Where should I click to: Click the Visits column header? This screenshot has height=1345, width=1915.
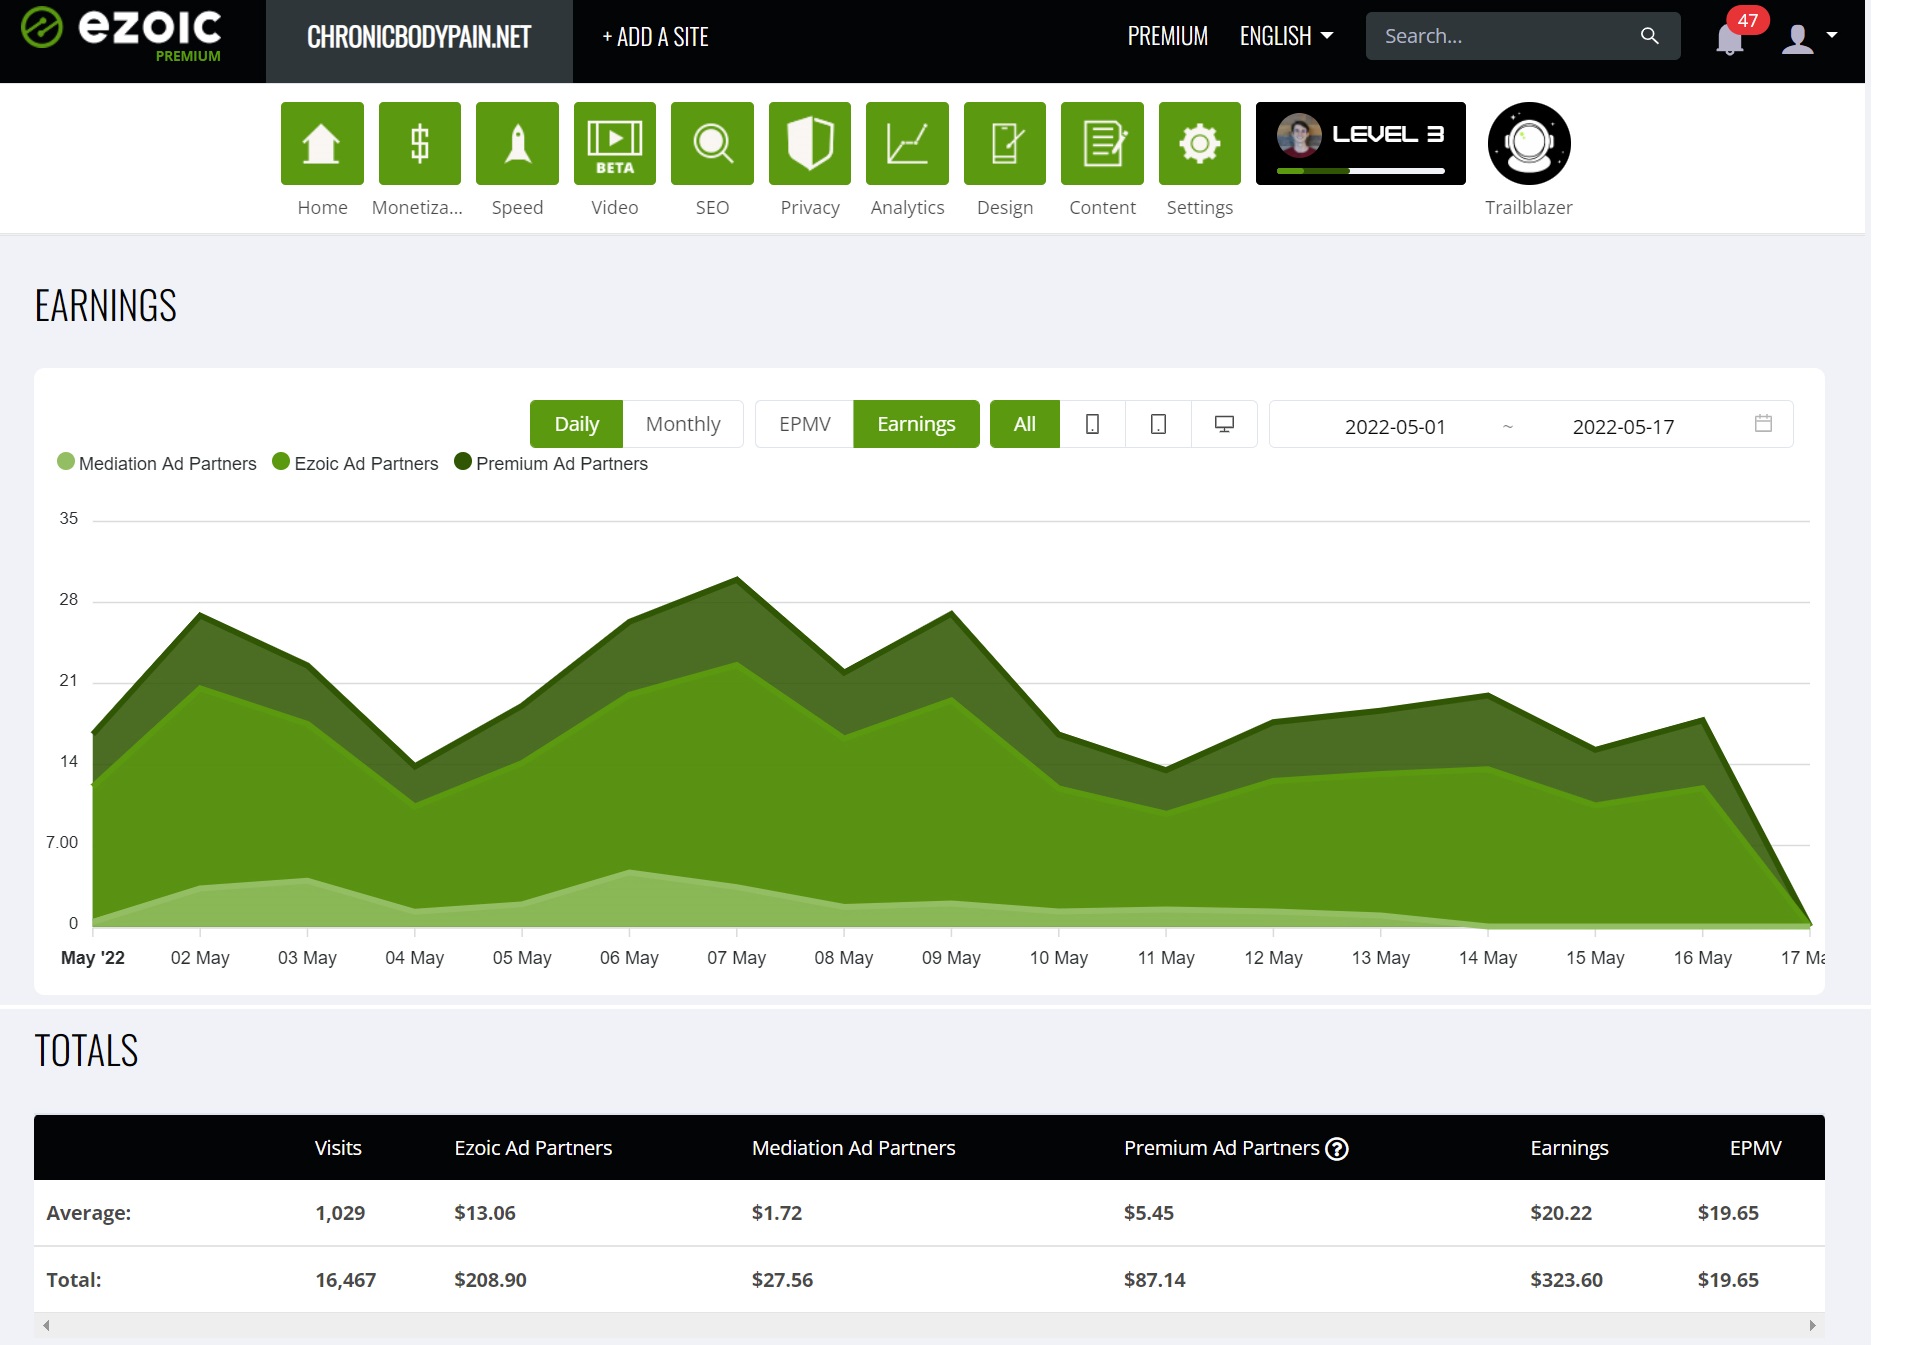(x=338, y=1148)
